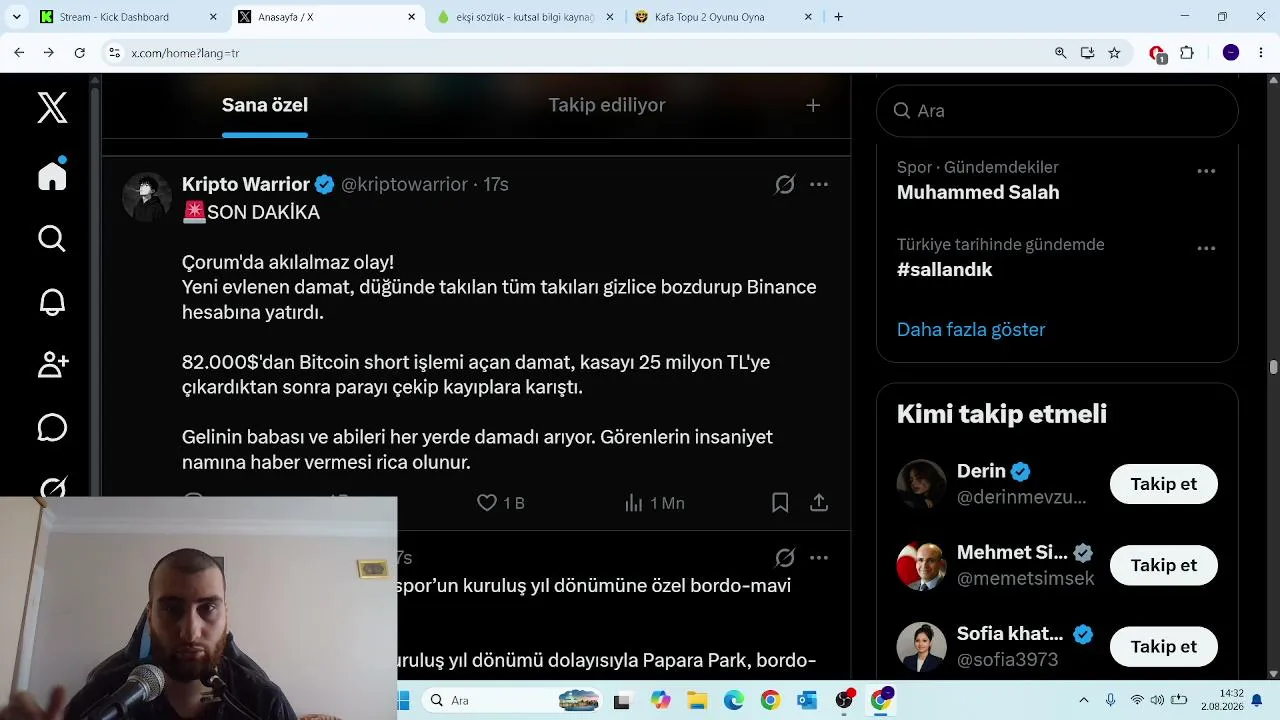Open more options on Kripto Warrior's post
Image resolution: width=1280 pixels, height=720 pixels.
[x=819, y=184]
